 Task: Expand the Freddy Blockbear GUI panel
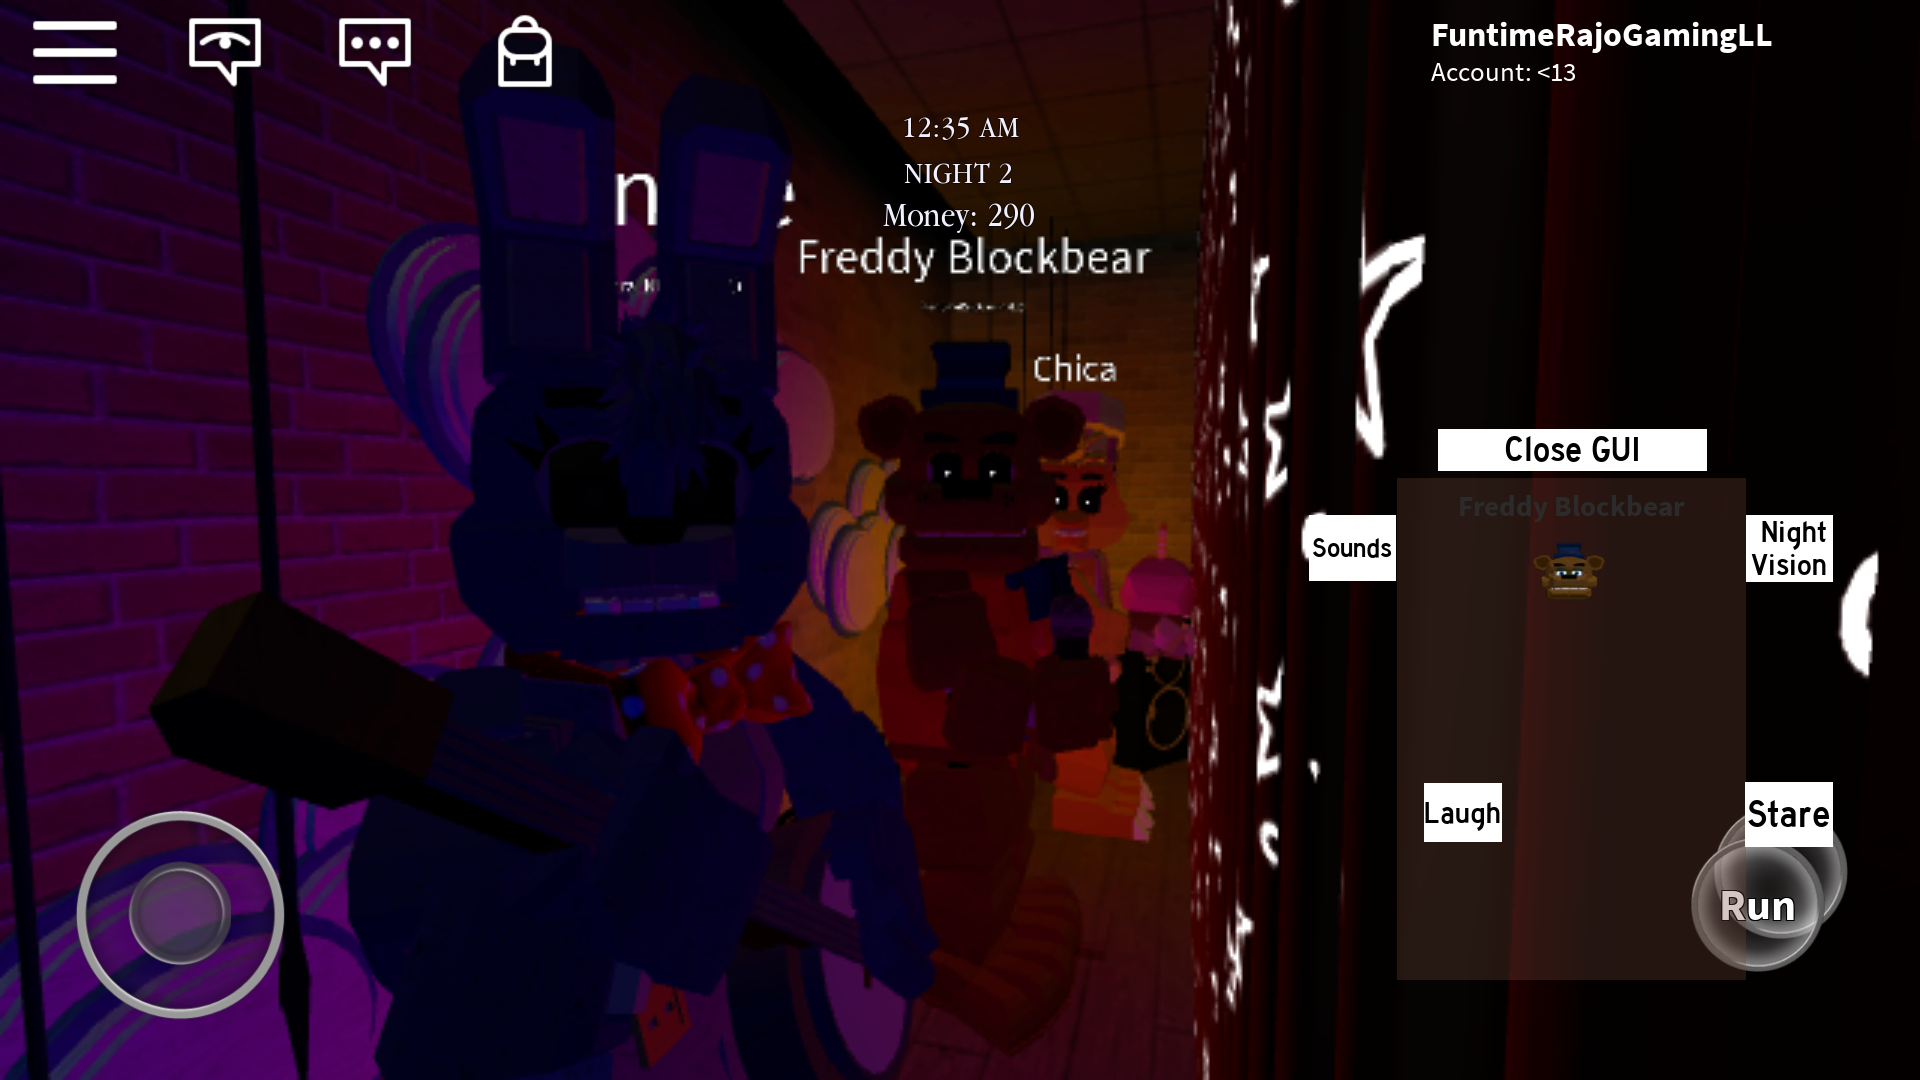coord(1572,506)
